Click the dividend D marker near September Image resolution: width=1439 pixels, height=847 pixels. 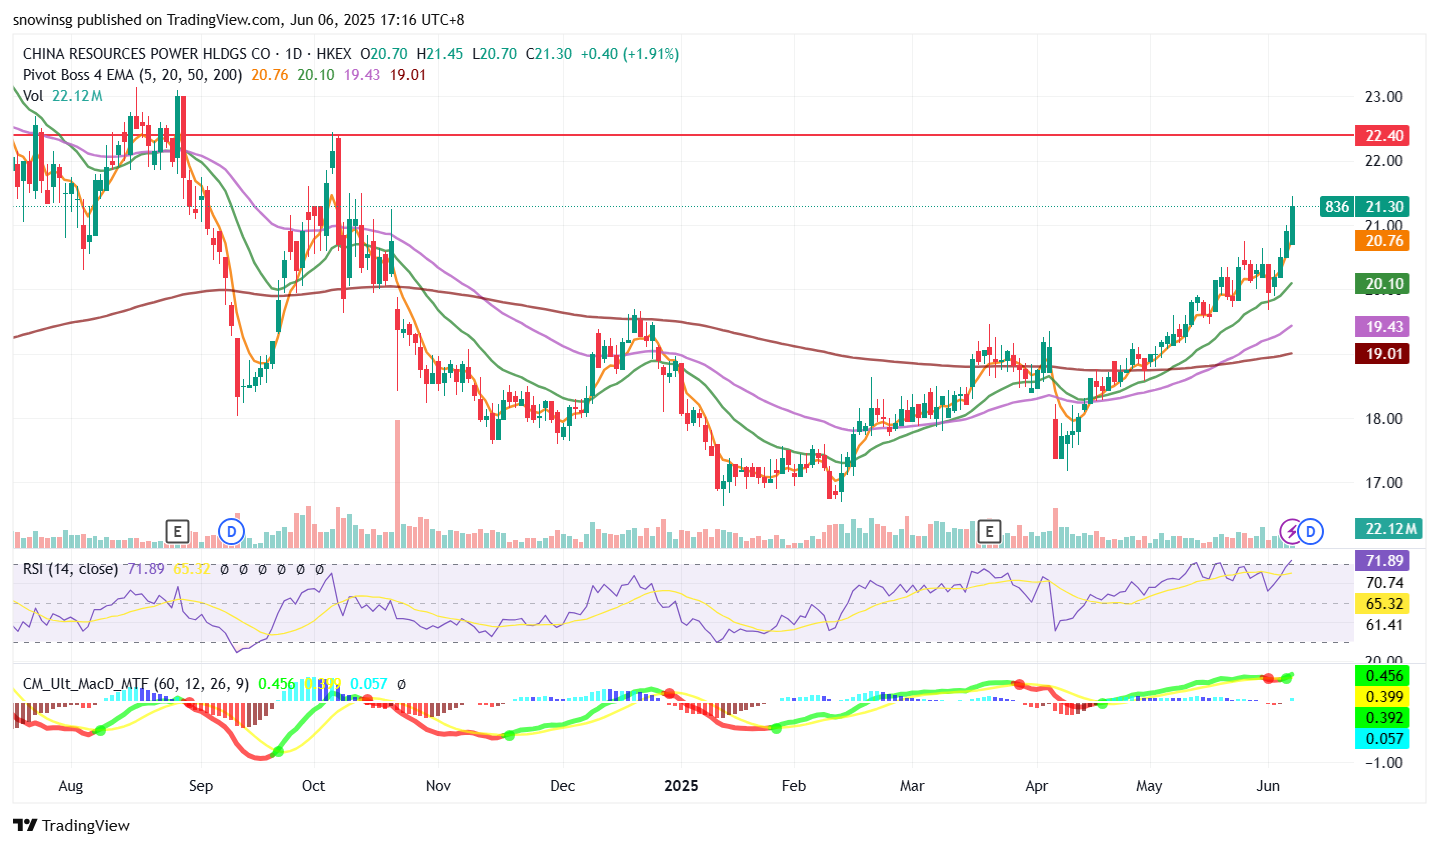[232, 531]
